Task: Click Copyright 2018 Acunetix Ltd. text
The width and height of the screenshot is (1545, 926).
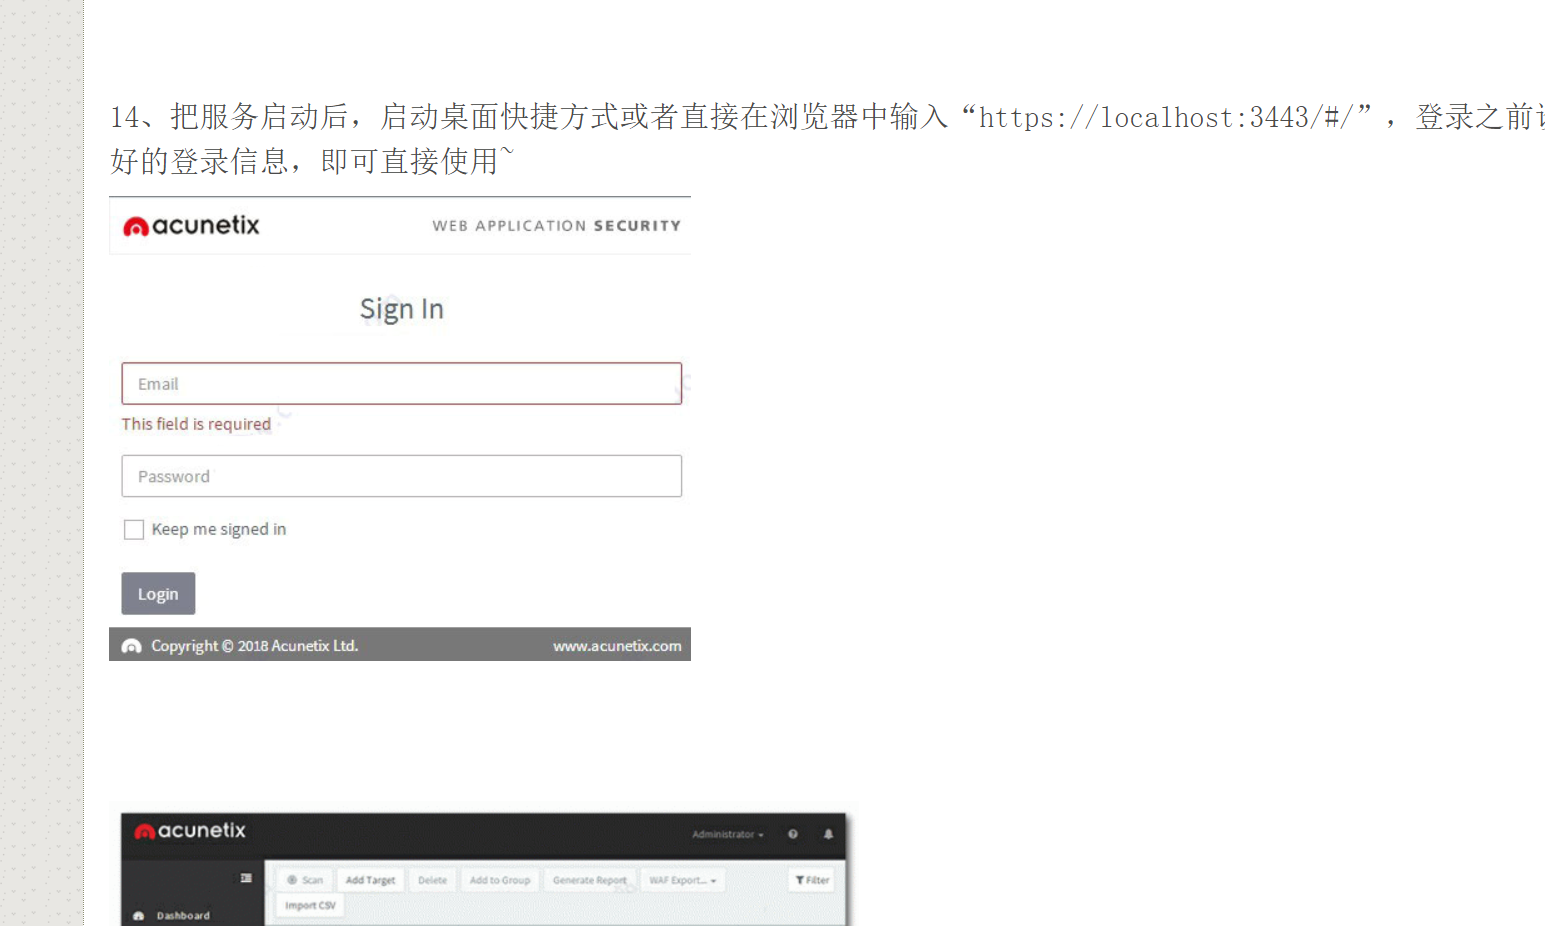Action: coord(254,646)
